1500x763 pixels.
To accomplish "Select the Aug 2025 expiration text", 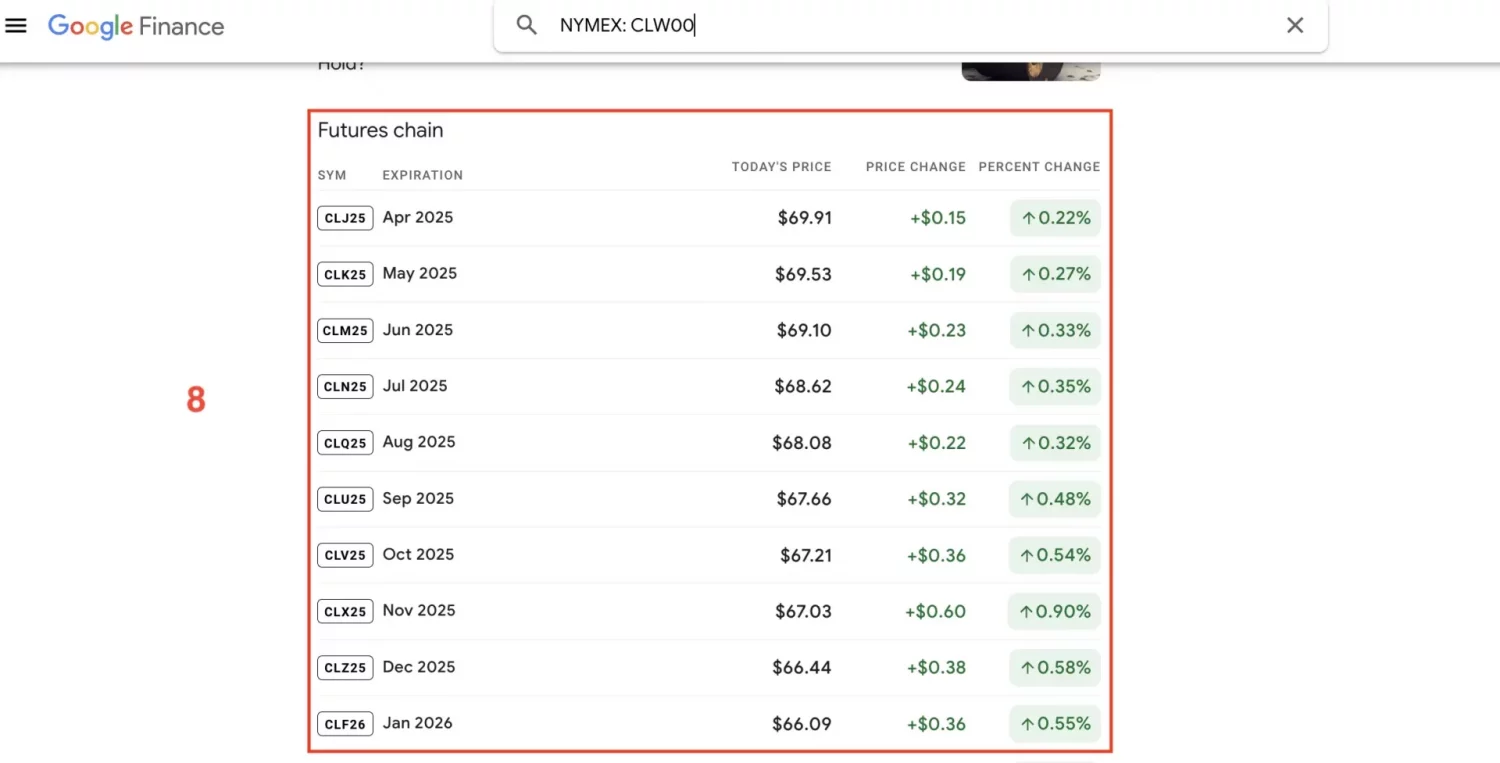I will (419, 441).
